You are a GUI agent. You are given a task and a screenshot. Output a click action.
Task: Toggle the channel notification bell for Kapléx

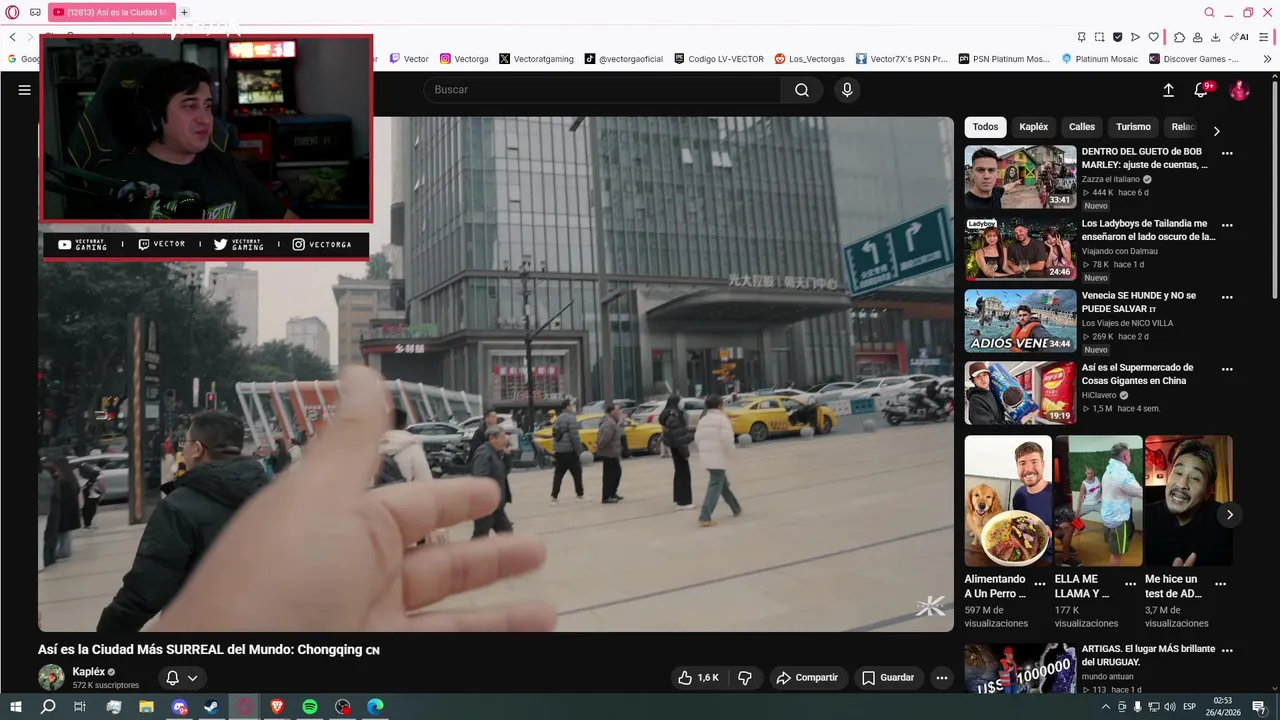[182, 677]
